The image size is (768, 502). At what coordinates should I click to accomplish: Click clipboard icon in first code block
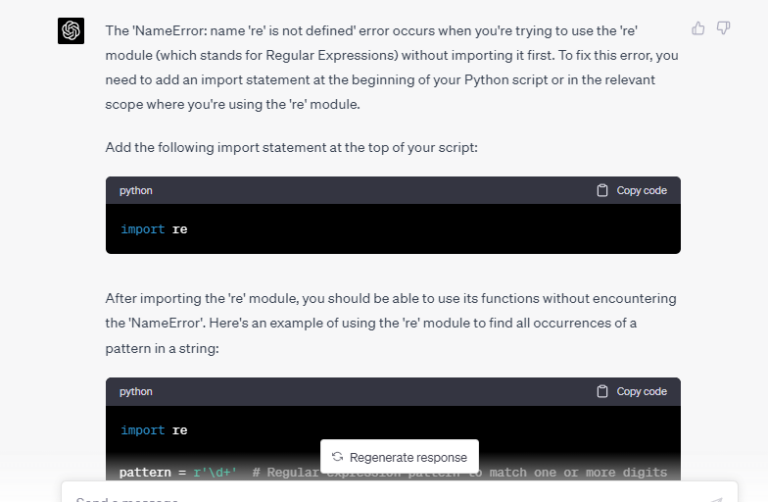[602, 190]
